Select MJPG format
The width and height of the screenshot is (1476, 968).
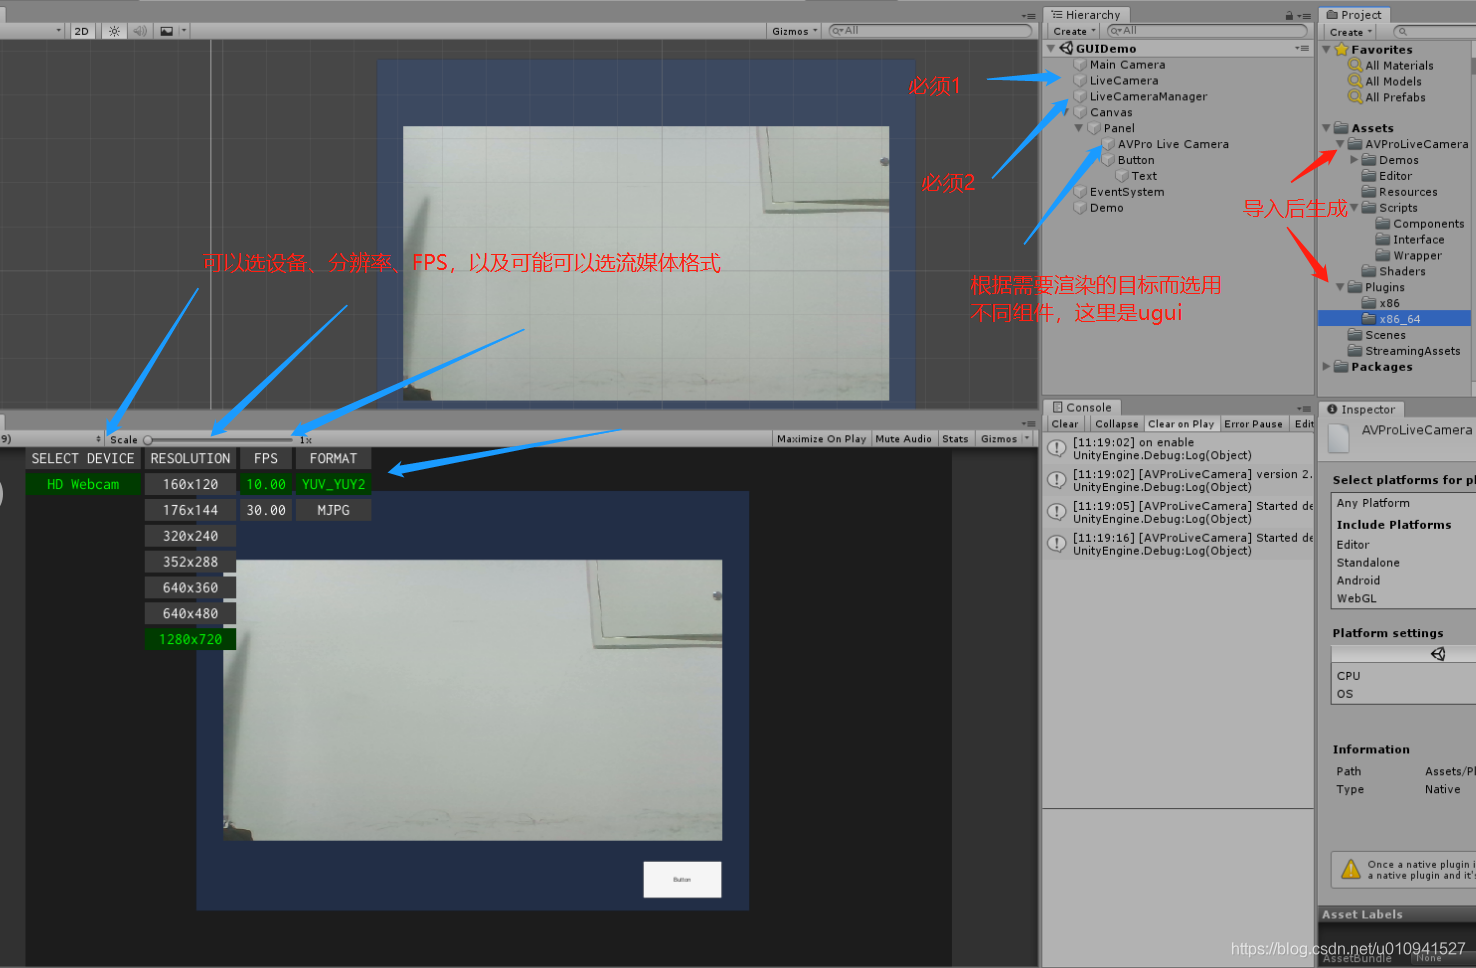333,510
